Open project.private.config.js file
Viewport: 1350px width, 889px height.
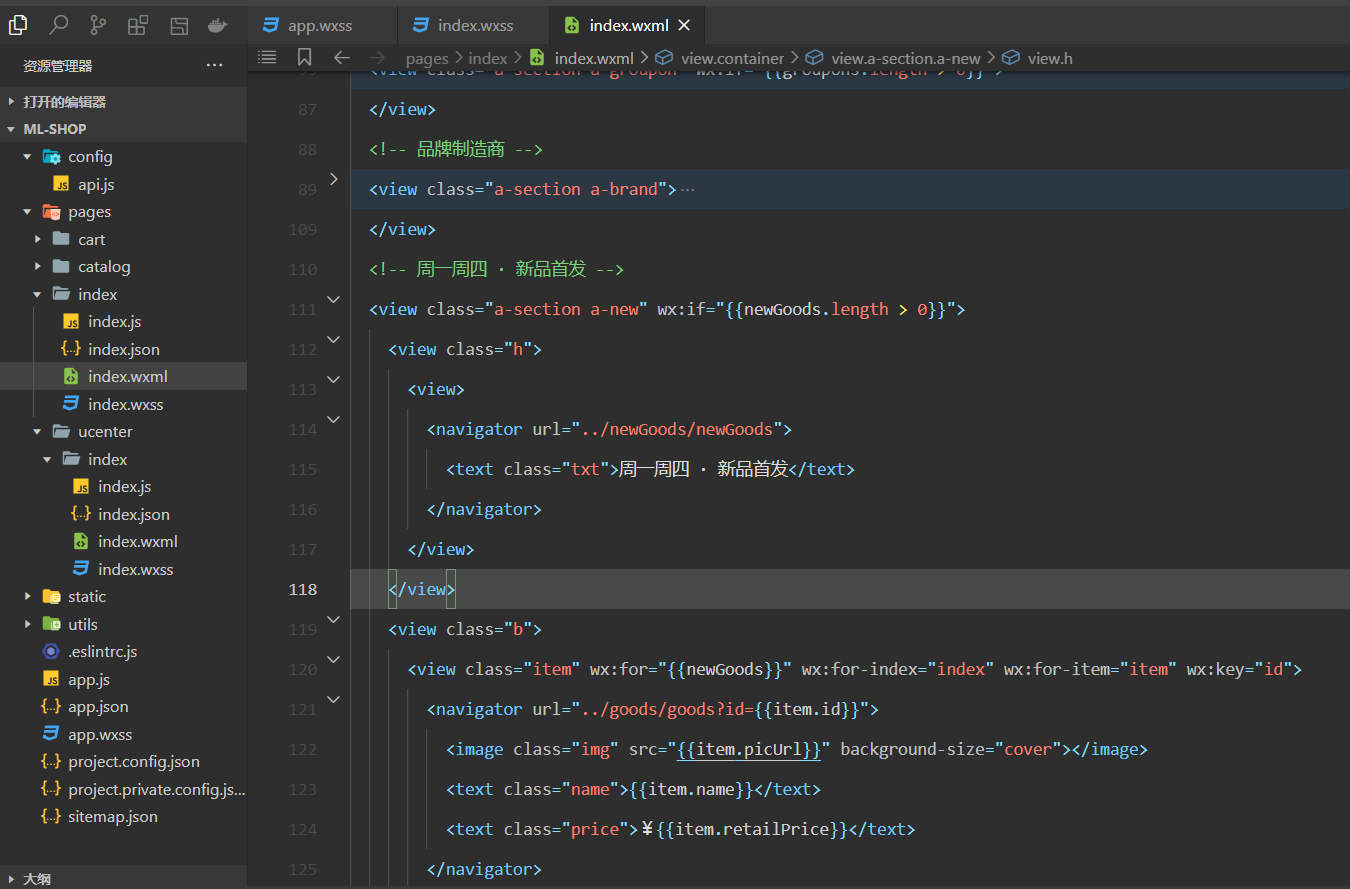[123, 789]
